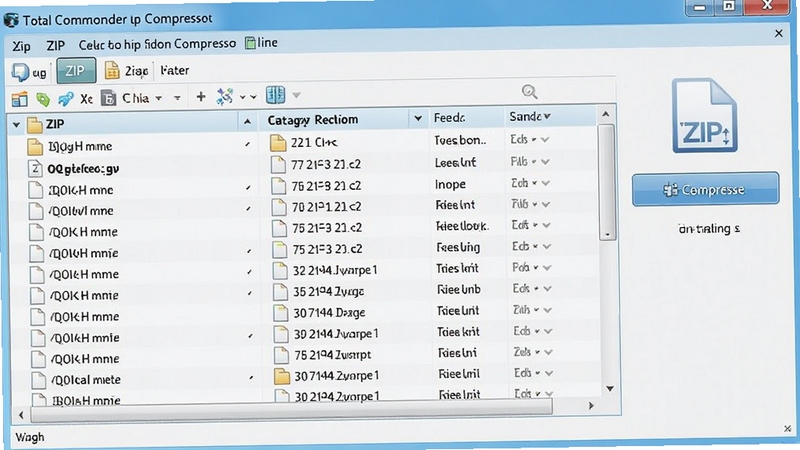Image resolution: width=800 pixels, height=450 pixels.
Task: Click horizontal scrollbar right arrow
Action: [x=591, y=406]
